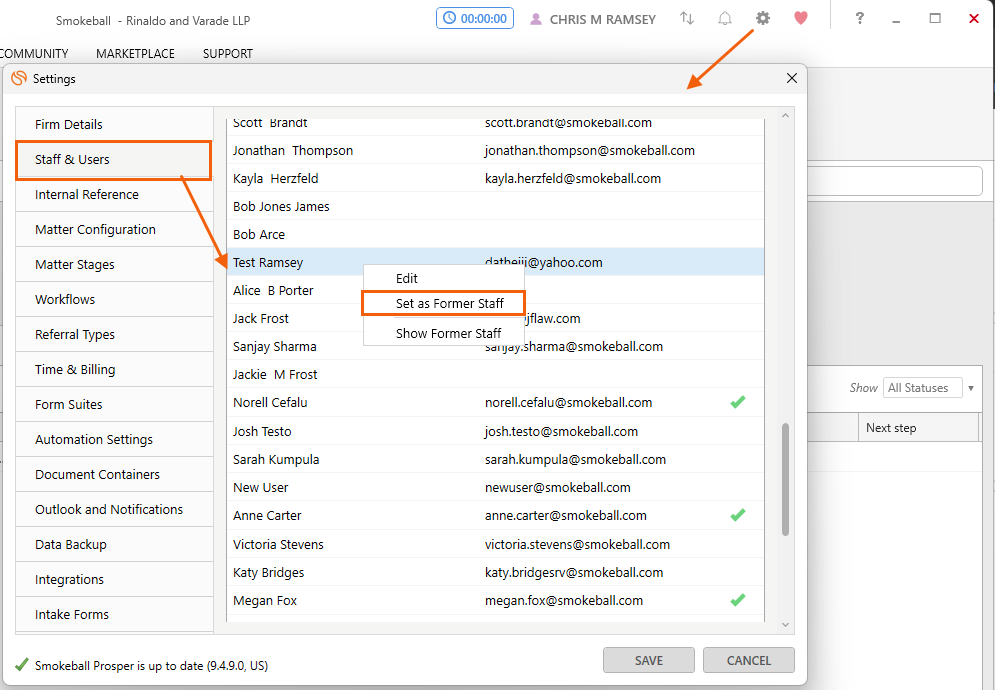The height and width of the screenshot is (690, 995).
Task: Open Automation Settings section
Action: click(114, 439)
